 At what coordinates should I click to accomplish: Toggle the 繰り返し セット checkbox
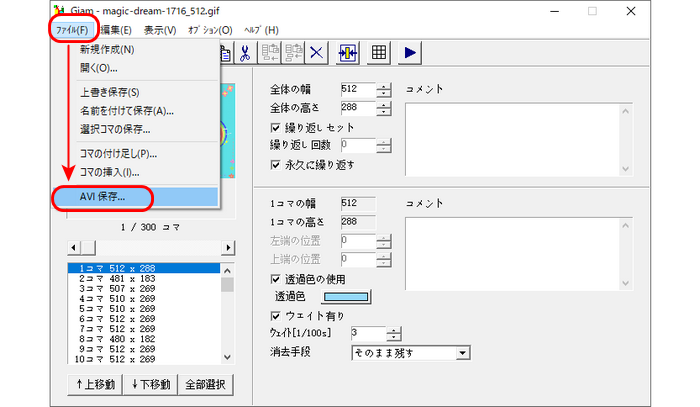point(275,128)
